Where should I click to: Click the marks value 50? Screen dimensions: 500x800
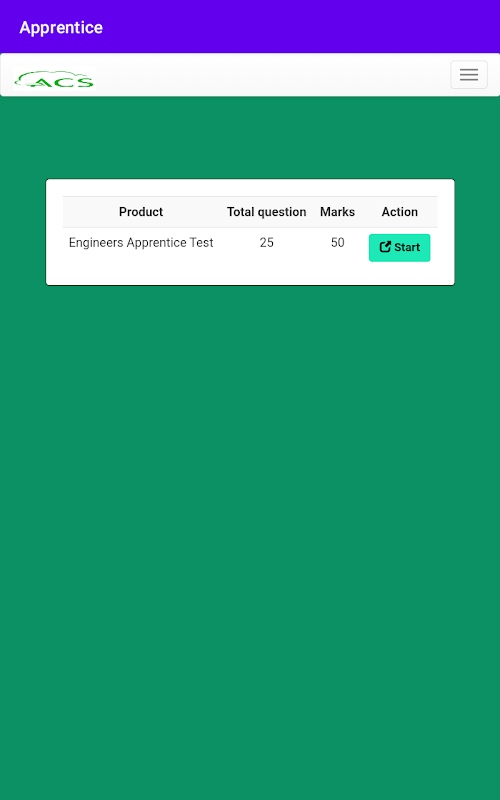[337, 242]
